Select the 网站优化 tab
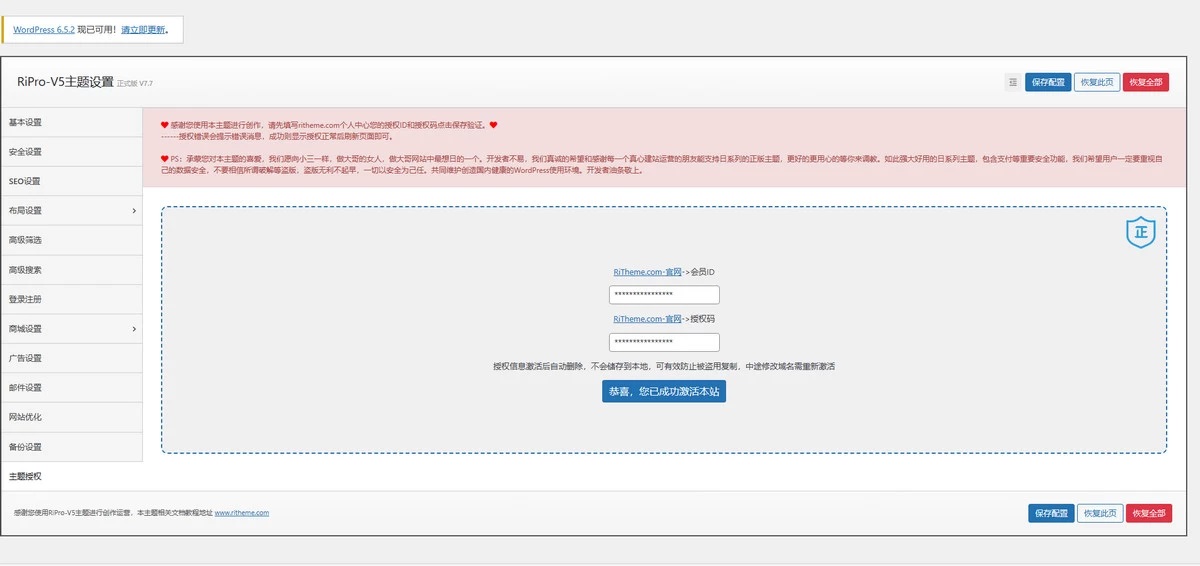 (26, 417)
